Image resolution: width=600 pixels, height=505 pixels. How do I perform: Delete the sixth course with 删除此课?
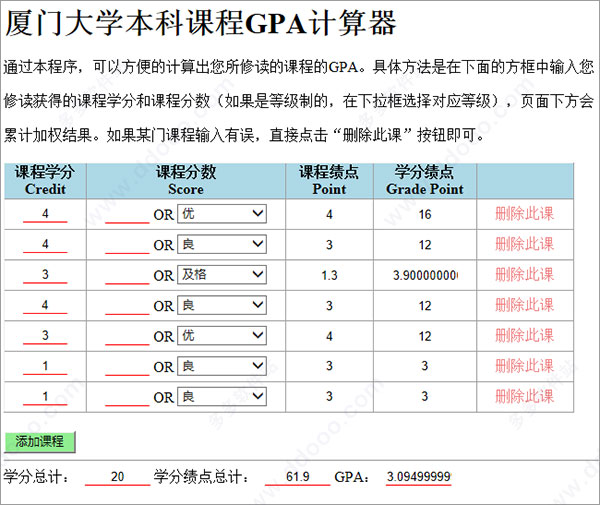525,366
